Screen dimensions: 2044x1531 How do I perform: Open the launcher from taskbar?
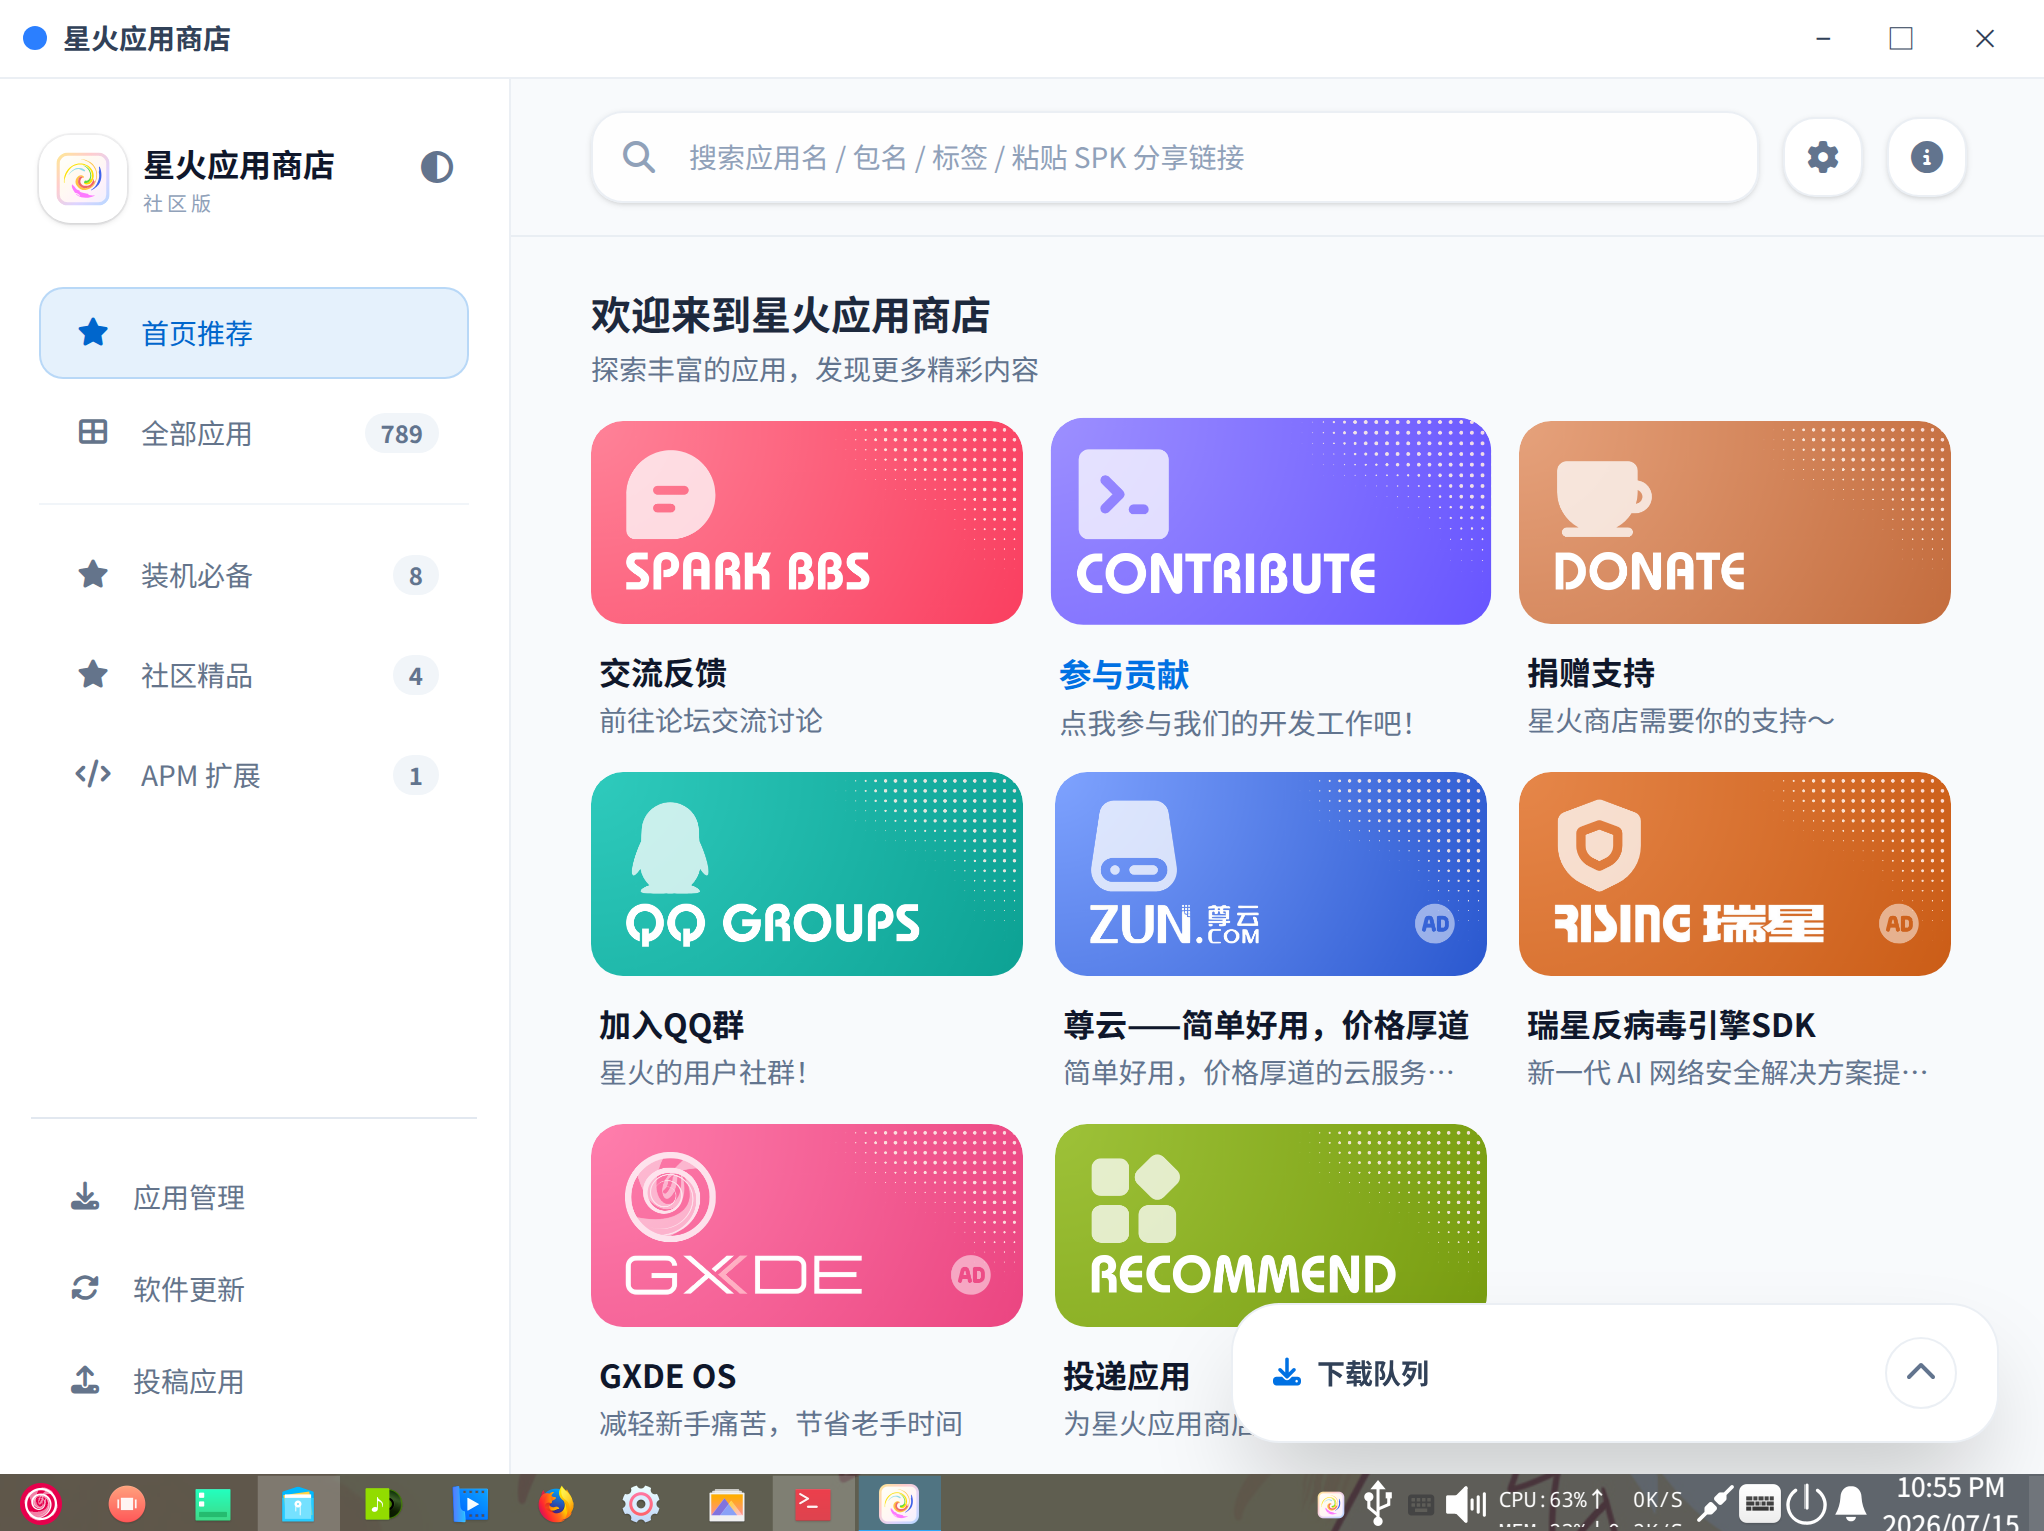coord(41,1503)
